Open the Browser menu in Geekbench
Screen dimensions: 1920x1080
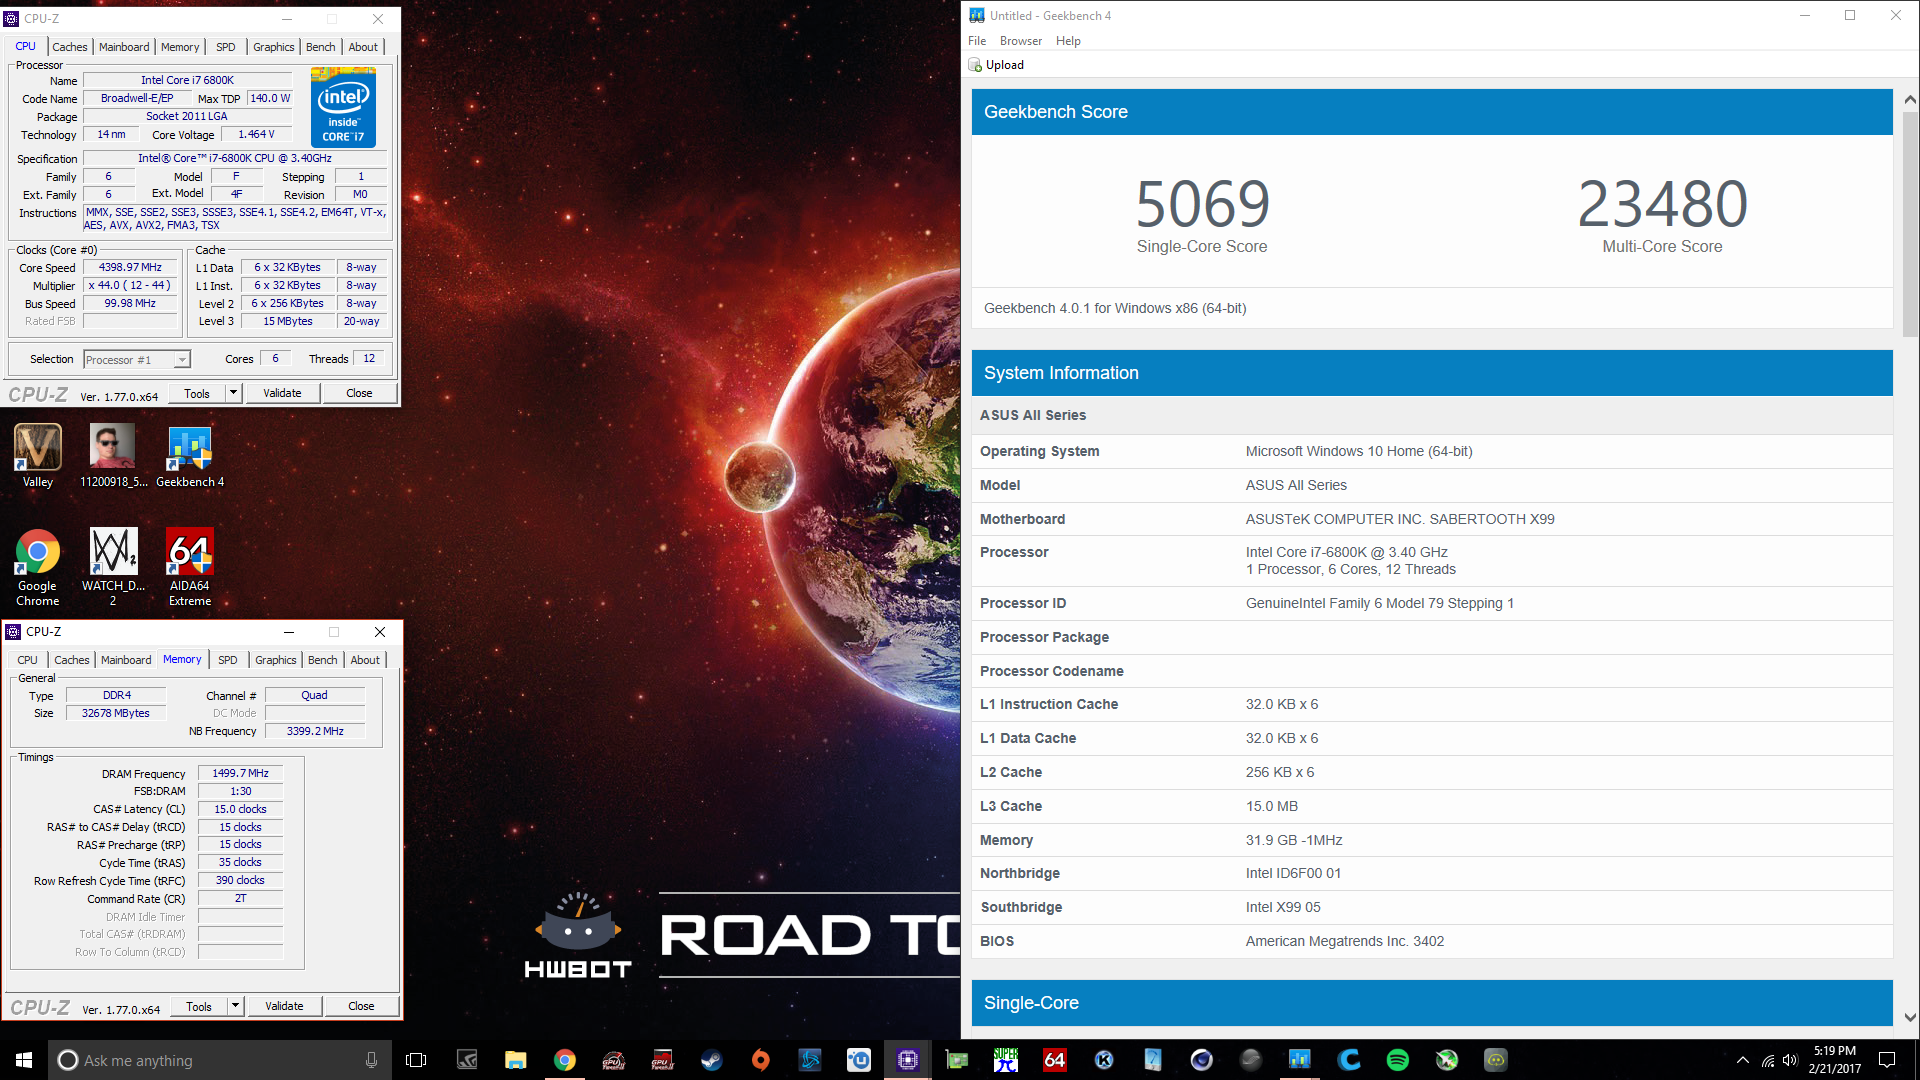(1021, 41)
